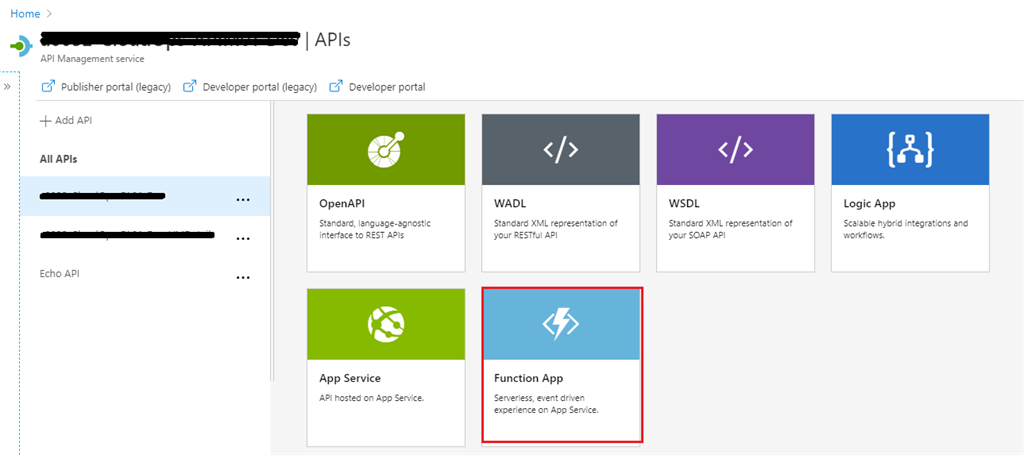Pick the Function App tile icon
Image resolution: width=1024 pixels, height=455 pixels.
point(560,324)
